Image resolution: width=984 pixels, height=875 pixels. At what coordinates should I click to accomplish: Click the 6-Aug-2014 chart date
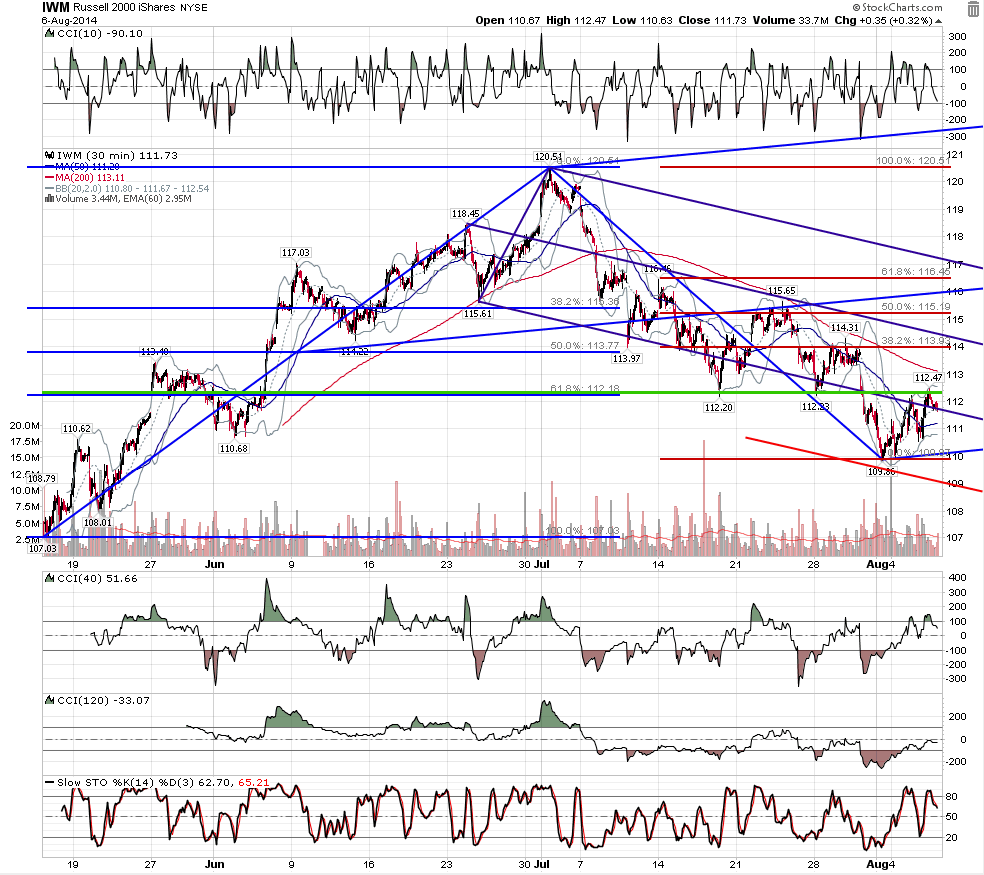coord(70,20)
